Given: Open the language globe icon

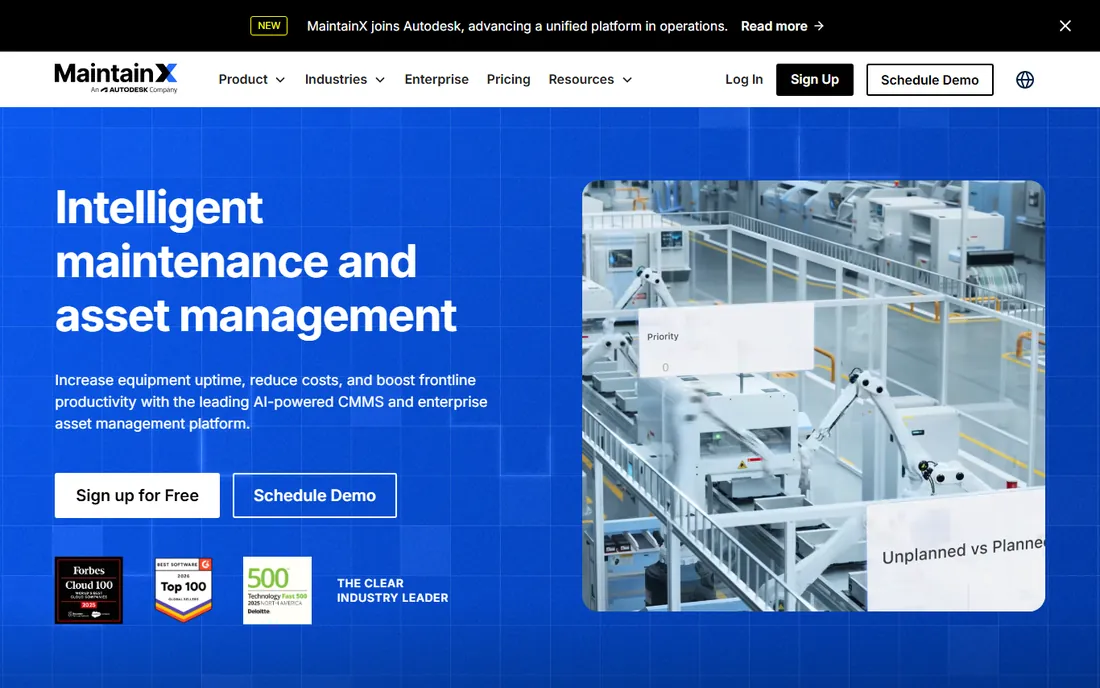Looking at the screenshot, I should [1024, 80].
